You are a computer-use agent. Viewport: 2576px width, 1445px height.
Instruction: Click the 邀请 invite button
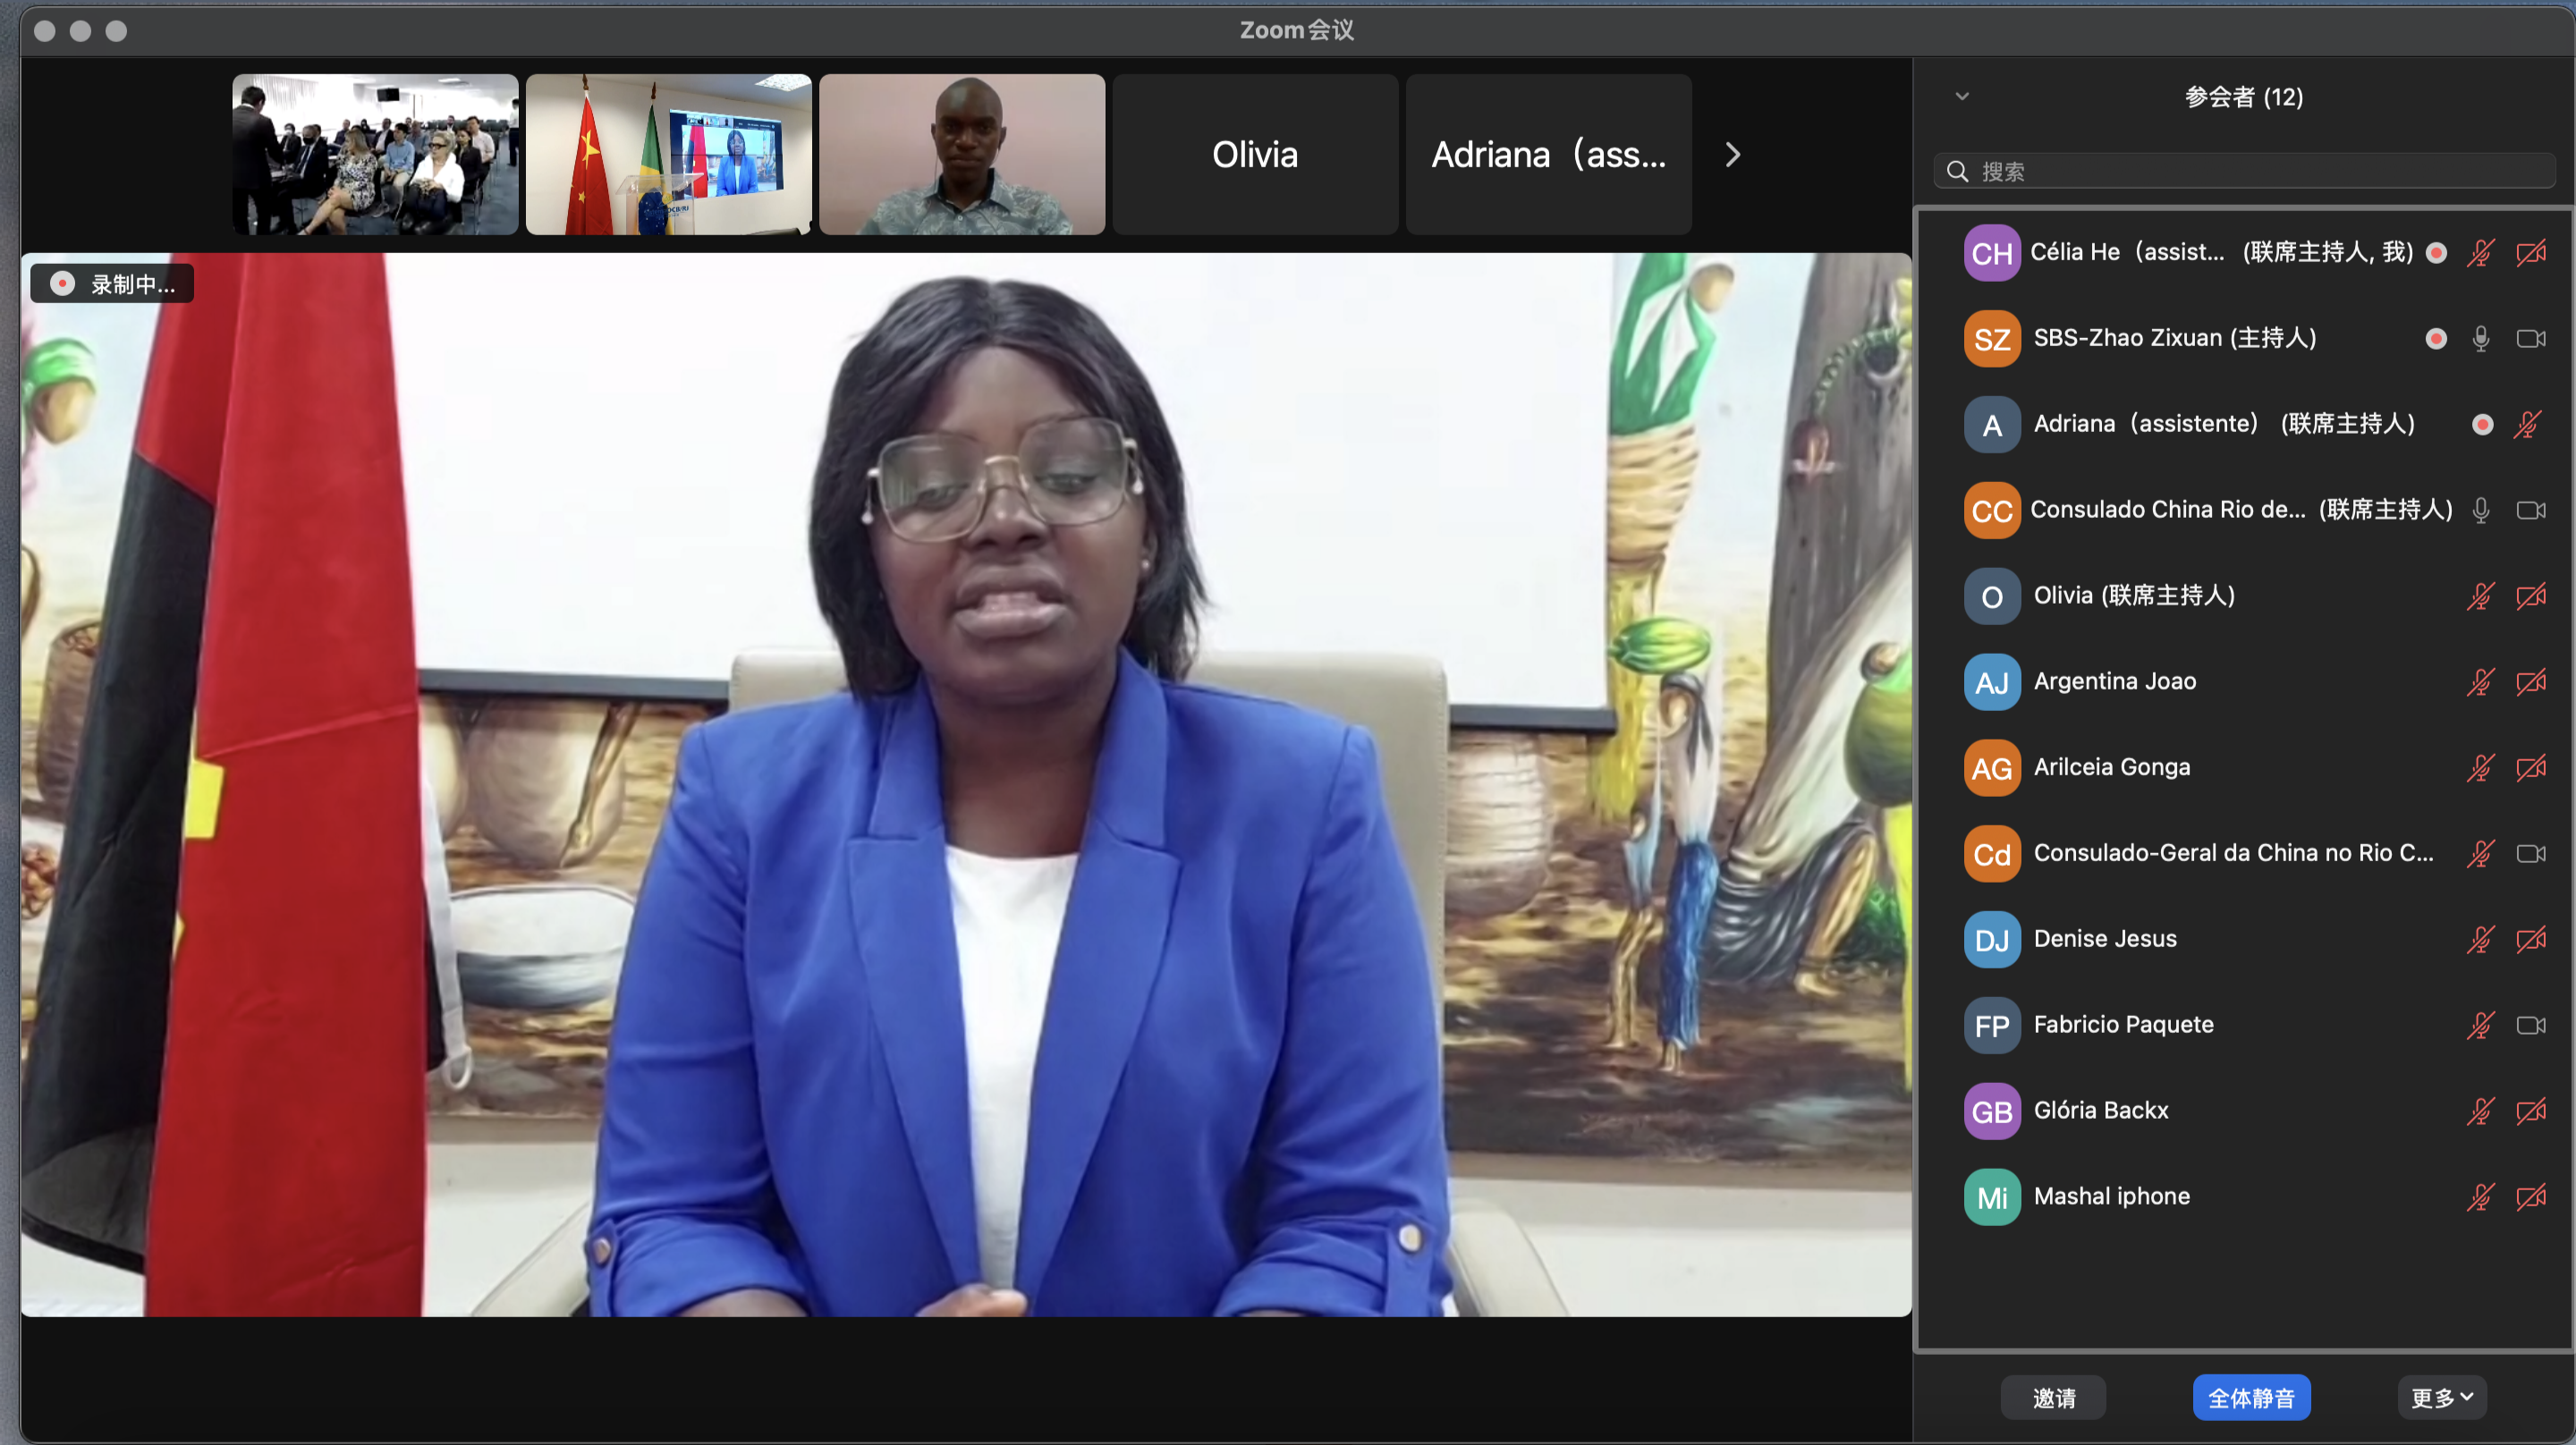coord(2053,1397)
